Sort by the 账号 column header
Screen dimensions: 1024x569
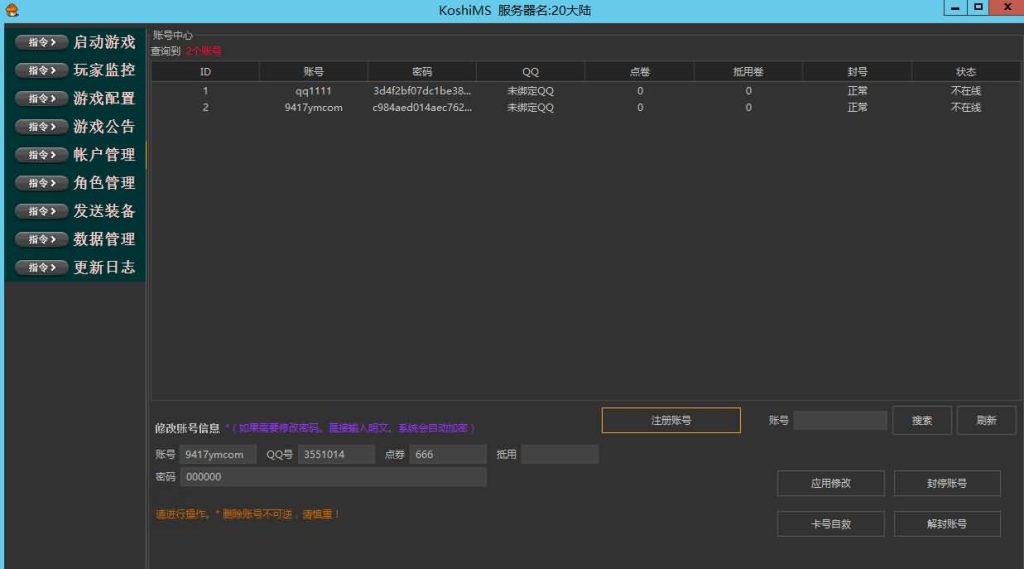(313, 72)
